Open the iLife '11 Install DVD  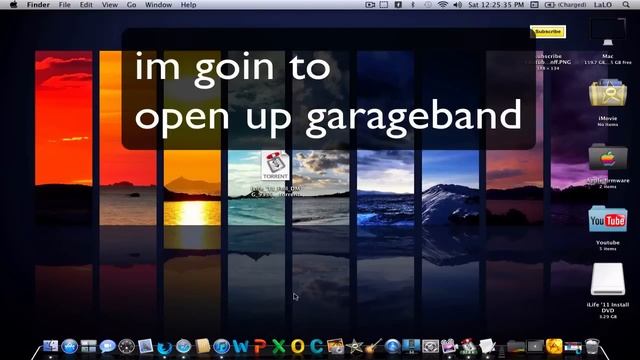point(608,279)
